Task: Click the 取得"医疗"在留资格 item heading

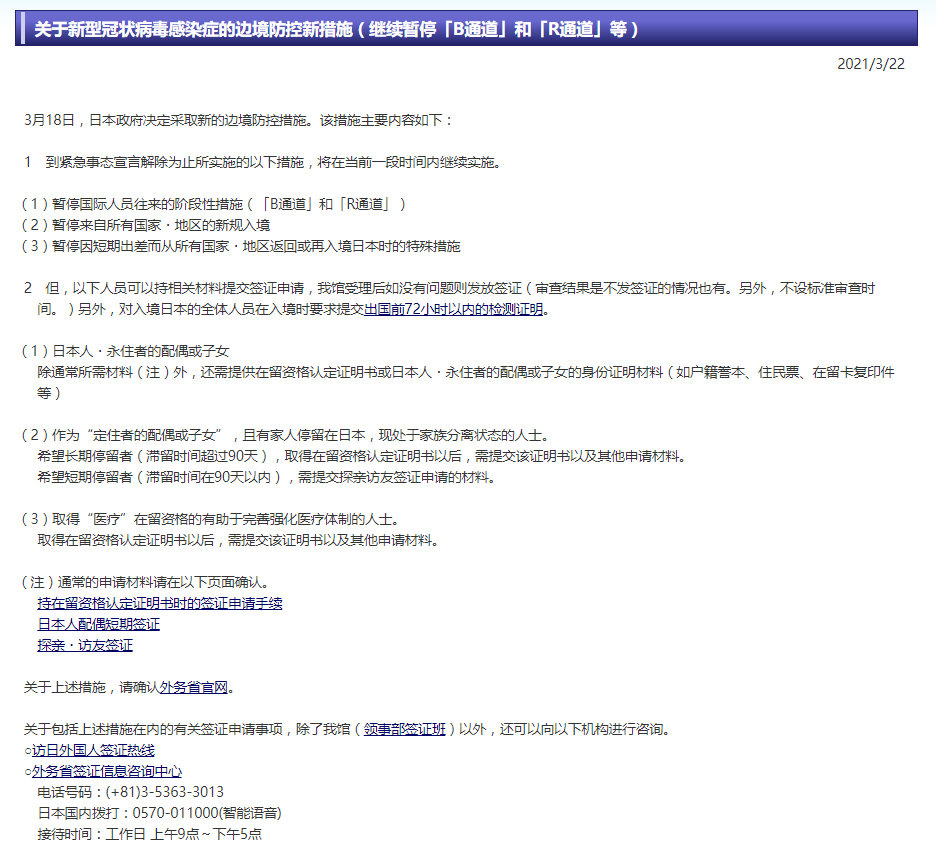Action: pos(217,519)
